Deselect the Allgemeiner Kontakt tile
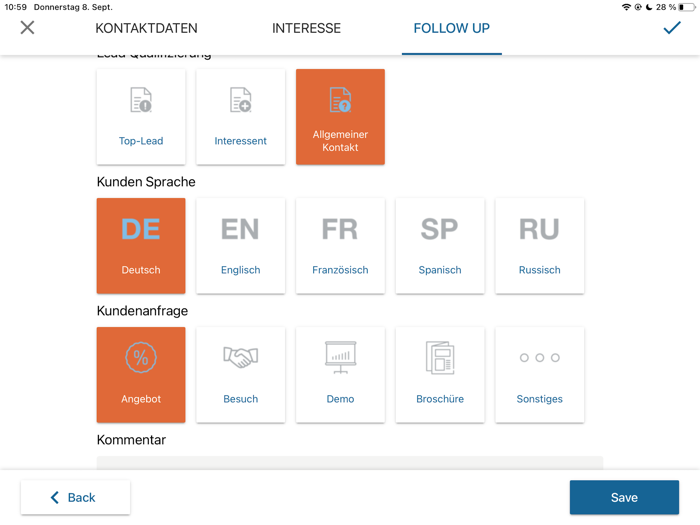This screenshot has height=525, width=700. tap(340, 117)
